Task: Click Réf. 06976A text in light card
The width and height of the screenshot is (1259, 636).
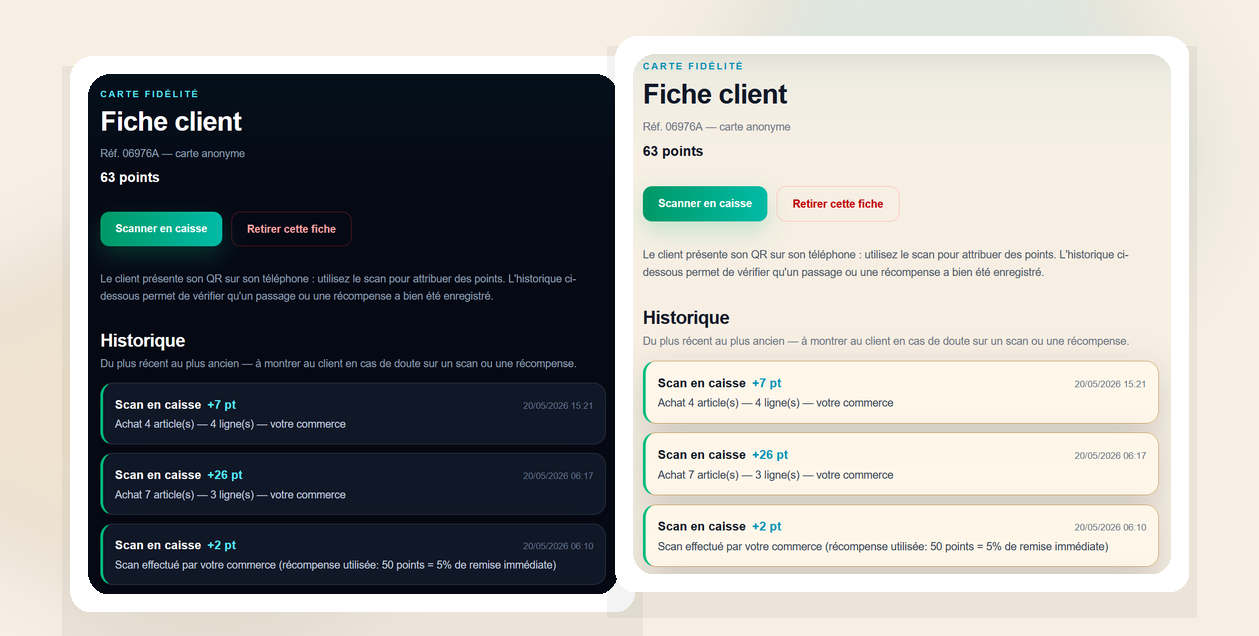Action: [x=716, y=127]
